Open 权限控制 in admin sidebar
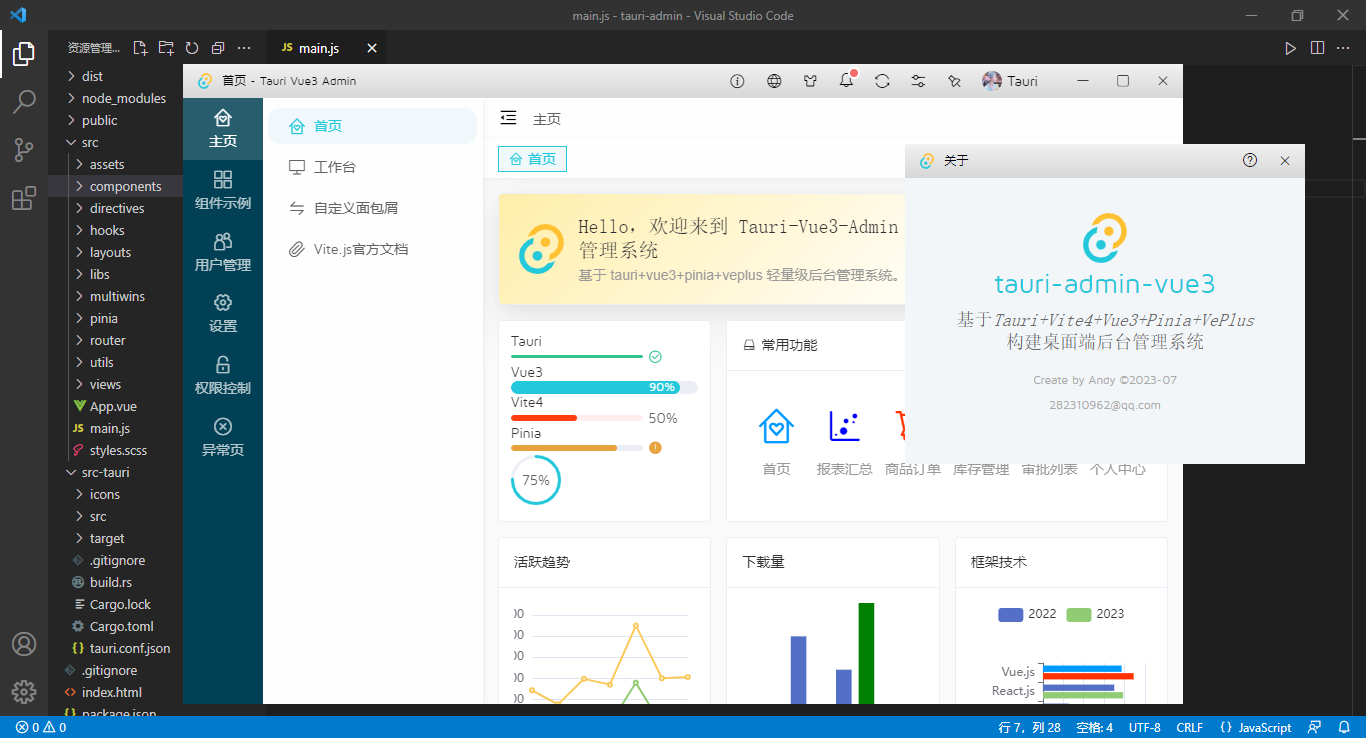The image size is (1366, 738). (223, 375)
